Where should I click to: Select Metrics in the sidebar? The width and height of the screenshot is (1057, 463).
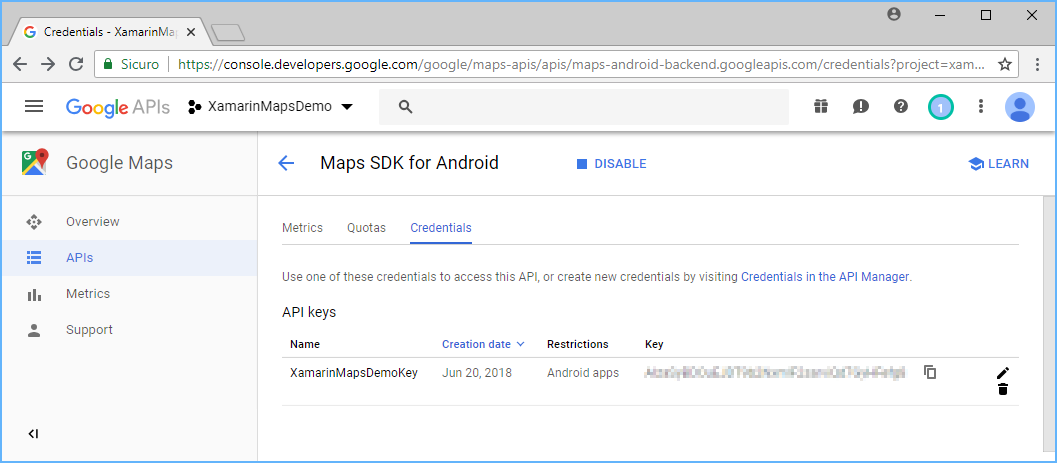pos(129,294)
